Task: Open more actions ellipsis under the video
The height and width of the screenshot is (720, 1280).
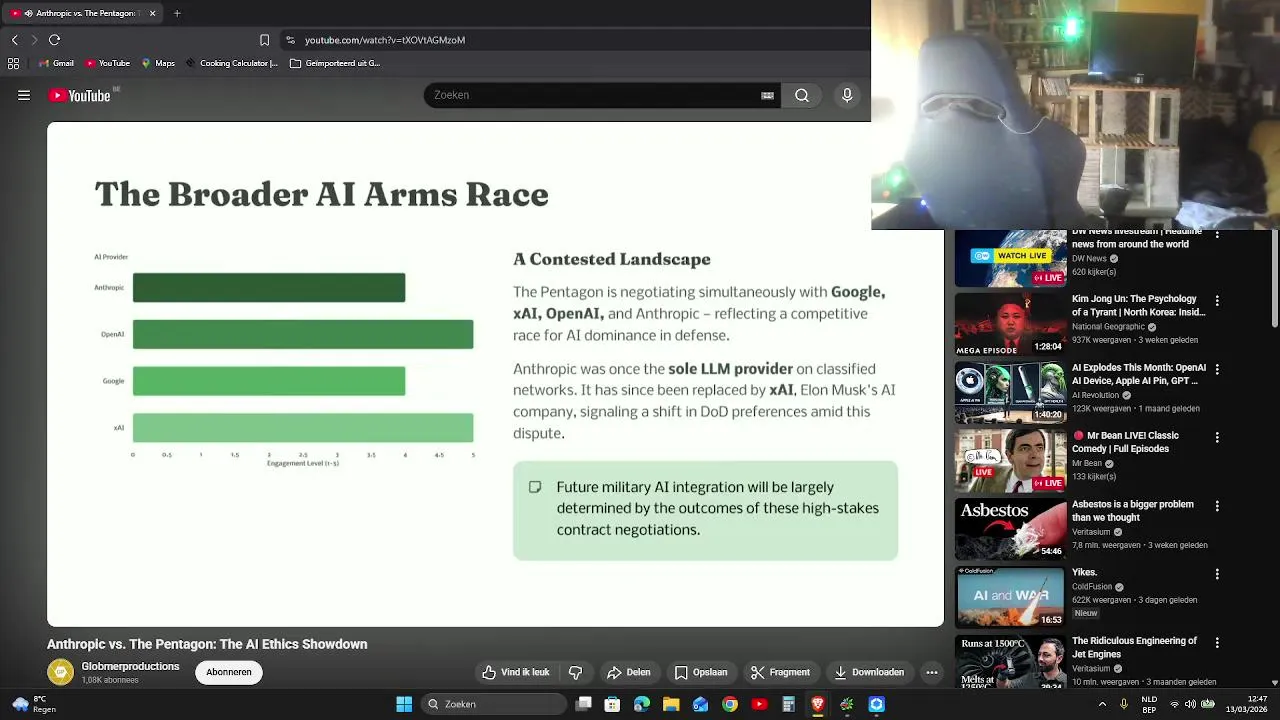Action: (932, 672)
